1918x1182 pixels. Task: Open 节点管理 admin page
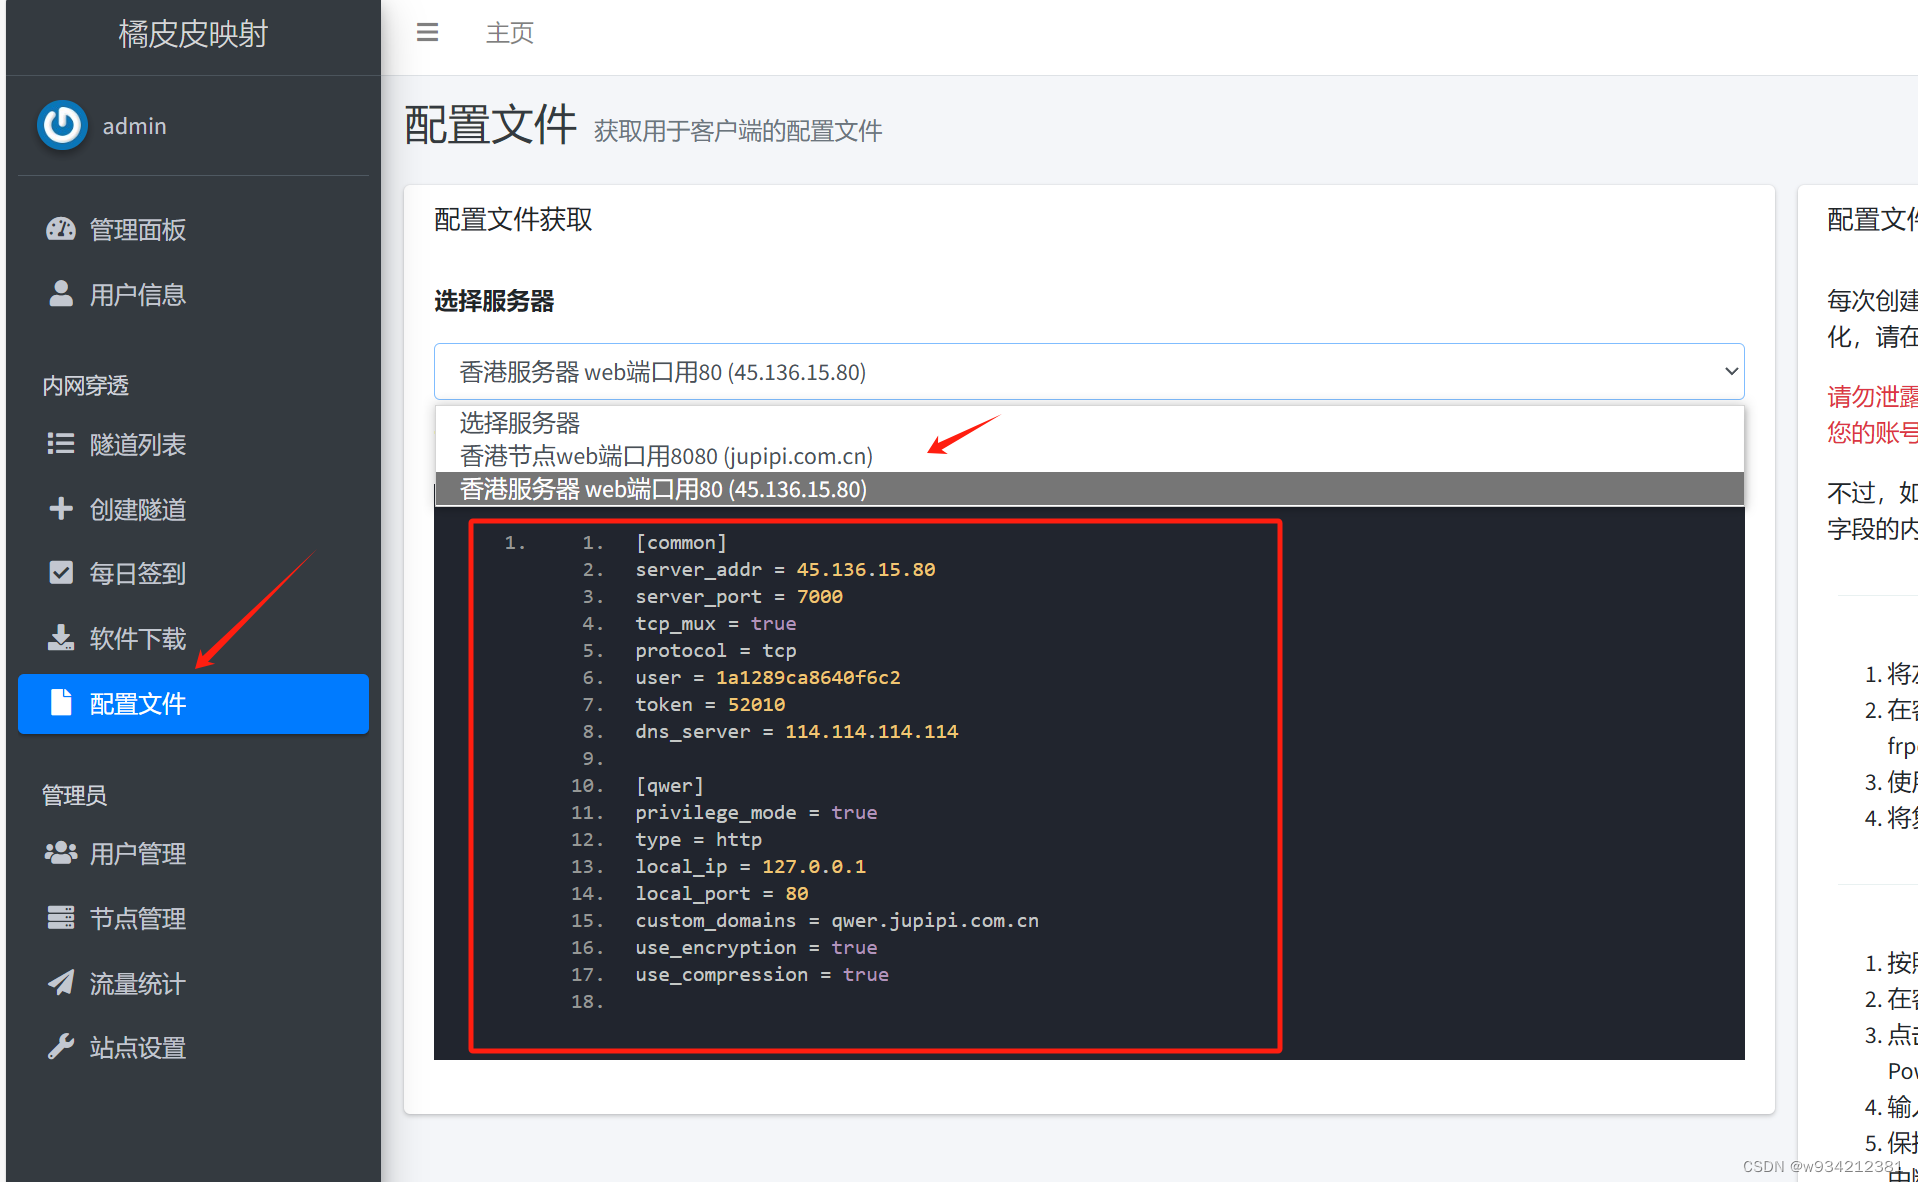pos(193,918)
